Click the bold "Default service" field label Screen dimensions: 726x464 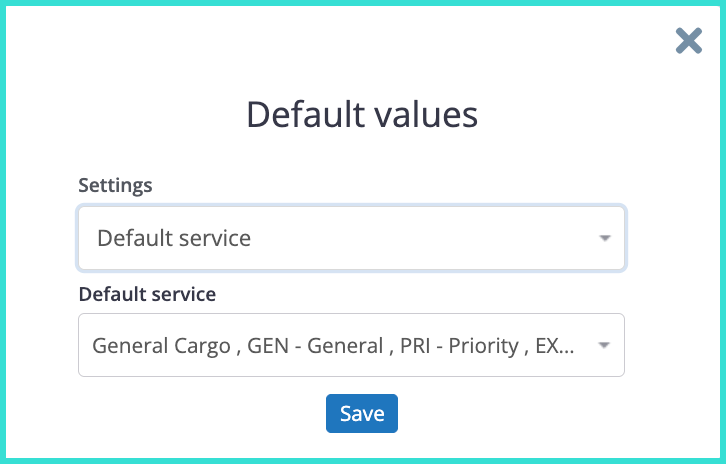click(x=147, y=294)
